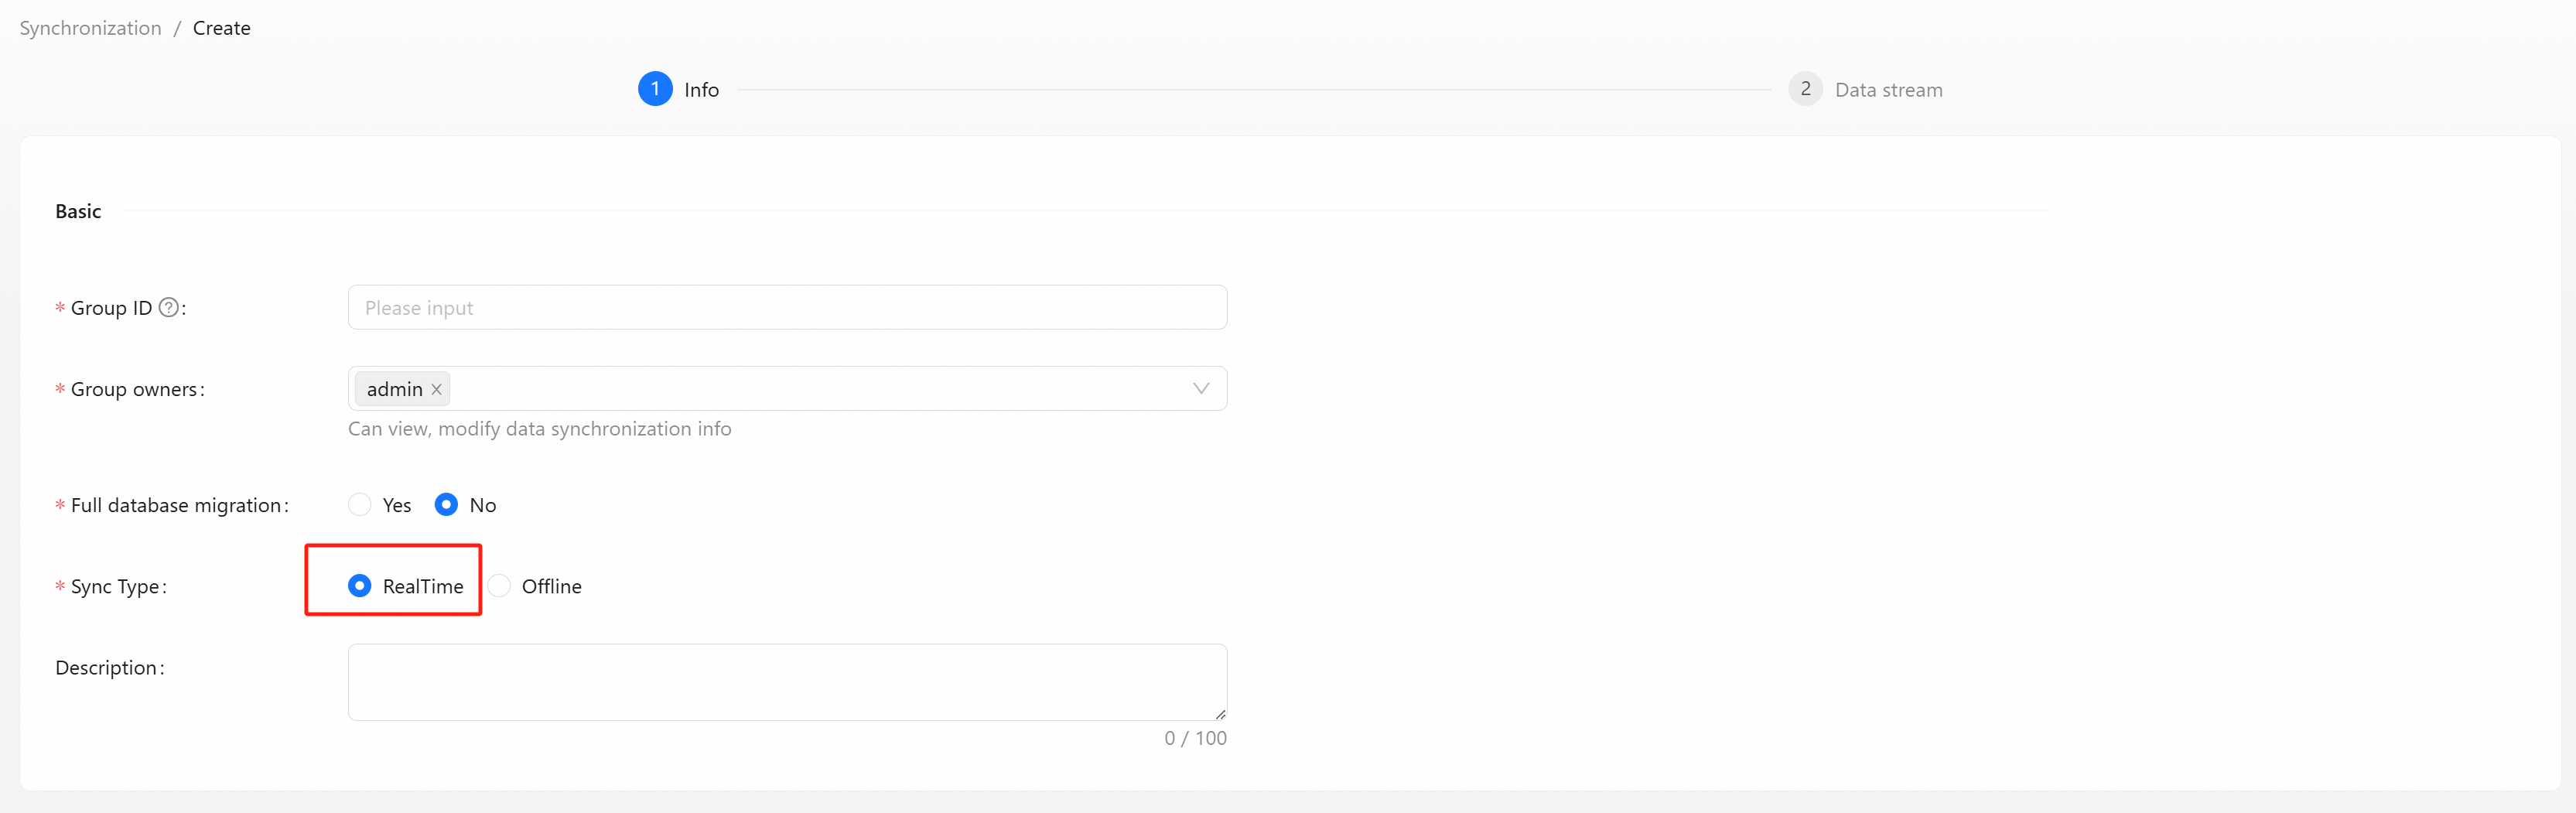This screenshot has height=813, width=2576.
Task: Click the step 1 Info circle icon
Action: tap(655, 89)
